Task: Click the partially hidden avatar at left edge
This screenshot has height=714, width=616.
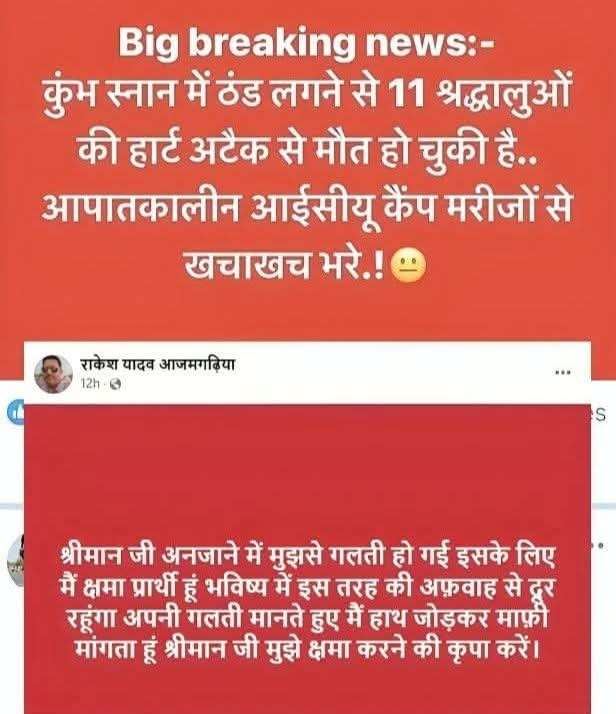Action: pyautogui.click(x=16, y=560)
